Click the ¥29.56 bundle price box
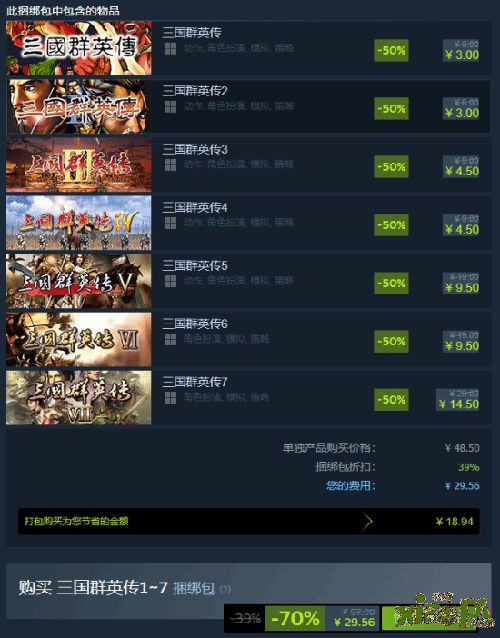500x638 pixels. click(x=352, y=618)
